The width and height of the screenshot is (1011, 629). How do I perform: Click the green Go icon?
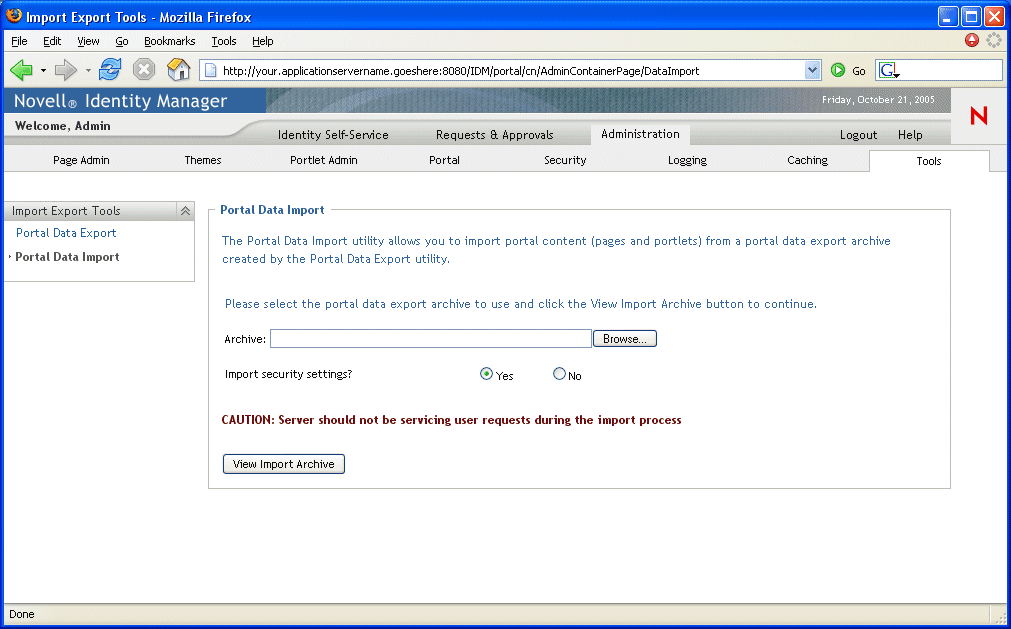click(838, 70)
